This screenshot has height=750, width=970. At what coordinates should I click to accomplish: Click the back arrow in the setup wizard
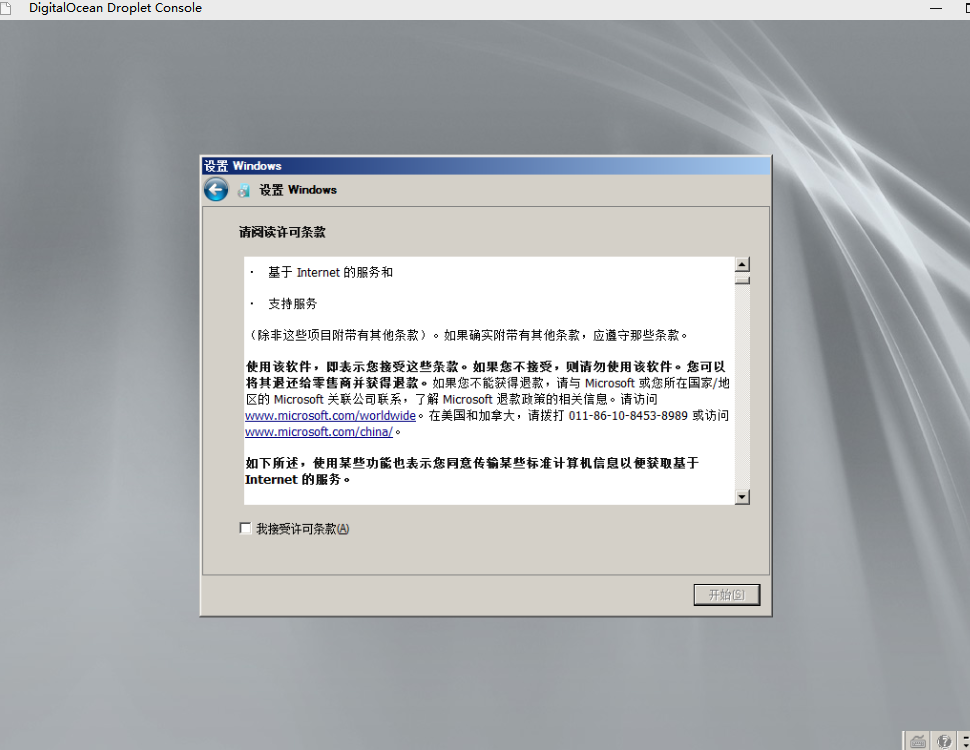click(x=216, y=189)
